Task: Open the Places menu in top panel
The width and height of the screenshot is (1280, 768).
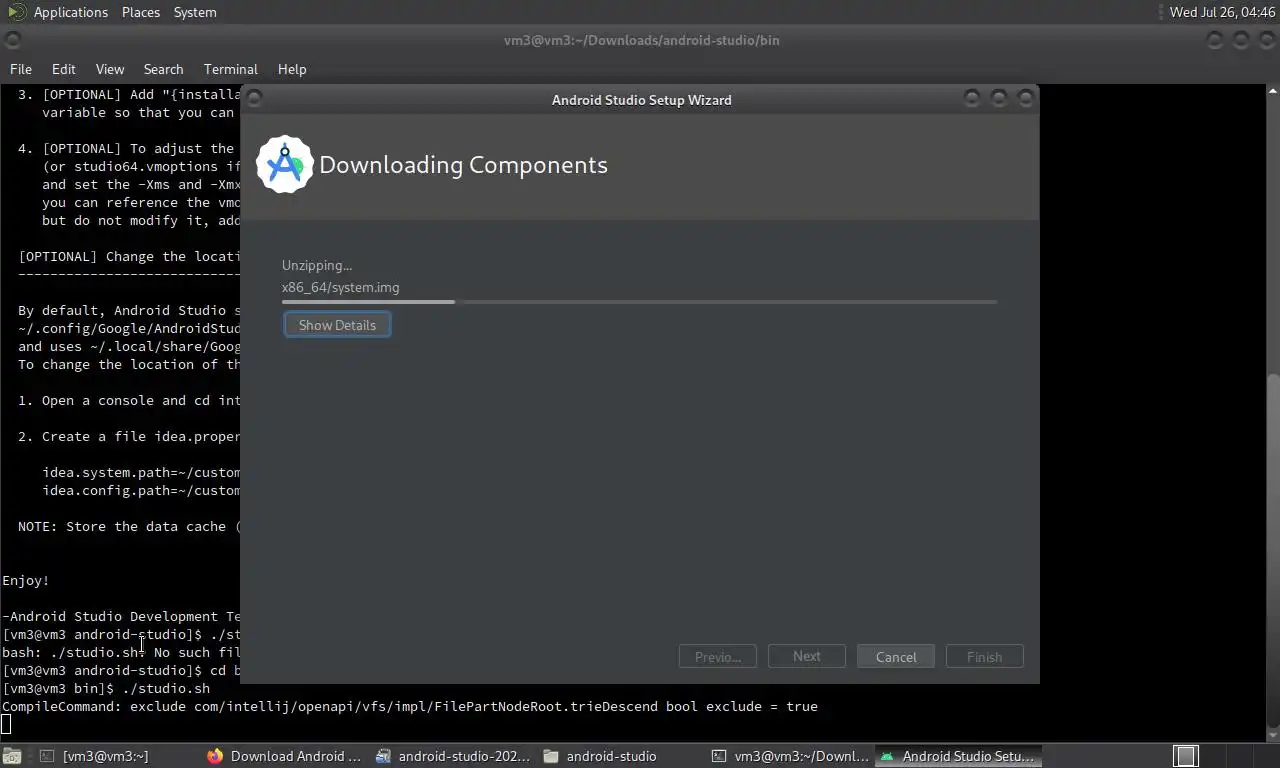Action: (x=141, y=12)
